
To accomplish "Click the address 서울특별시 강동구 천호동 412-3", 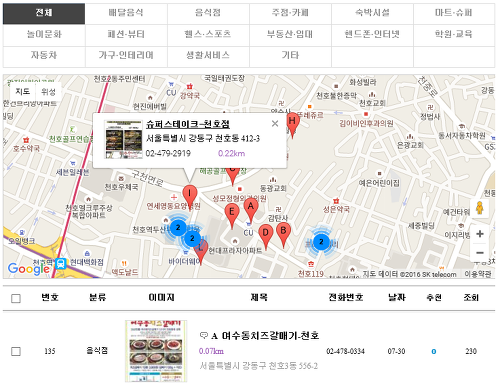I will coord(203,138).
